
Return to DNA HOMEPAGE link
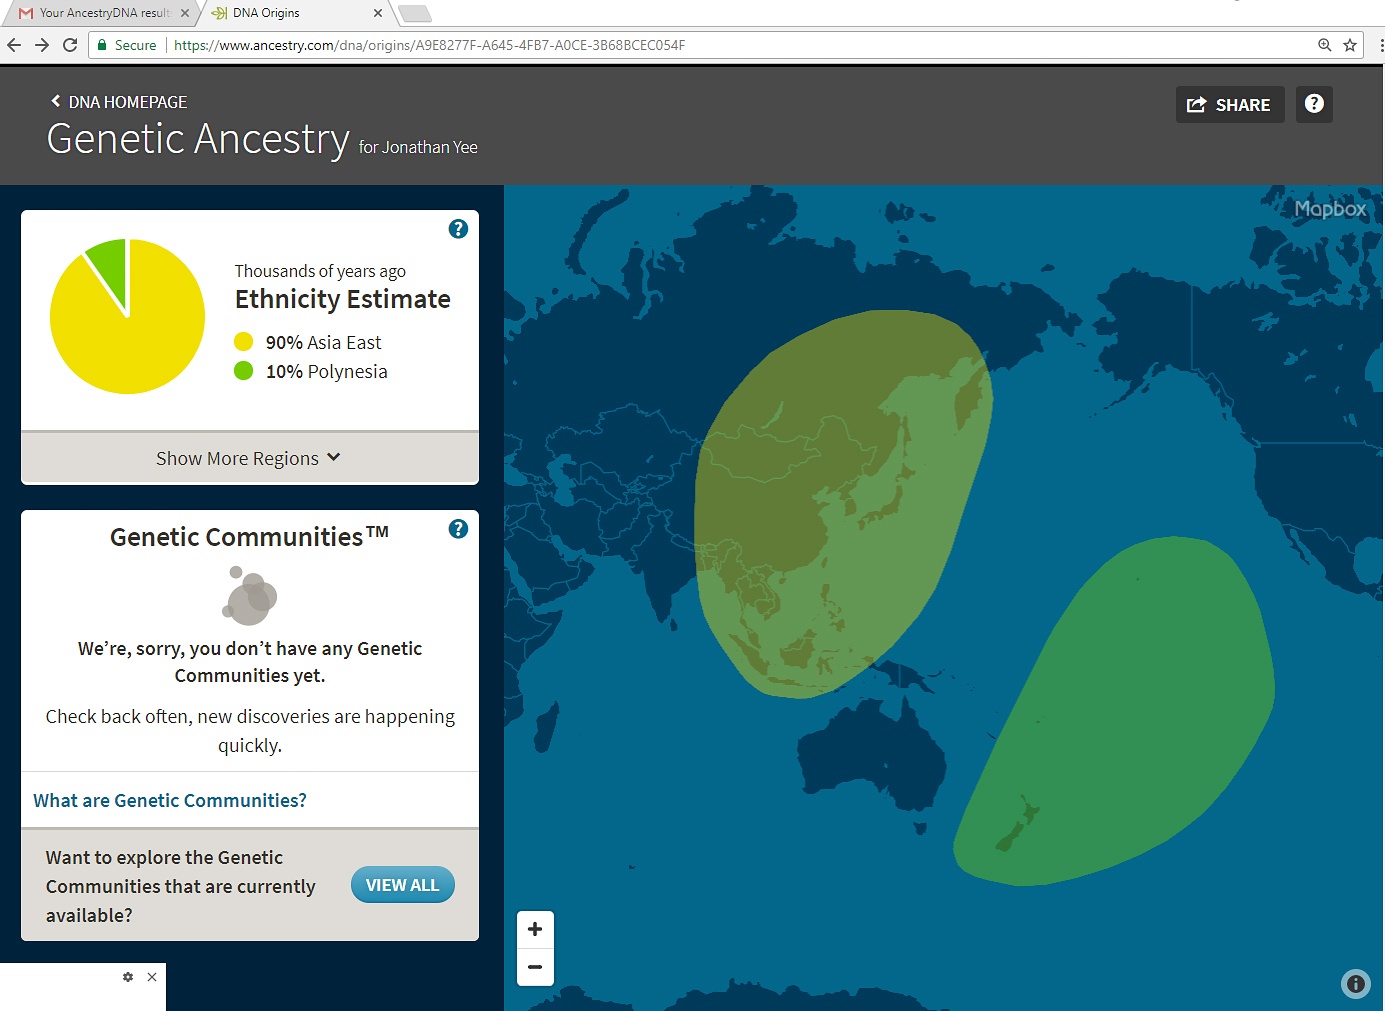(127, 102)
